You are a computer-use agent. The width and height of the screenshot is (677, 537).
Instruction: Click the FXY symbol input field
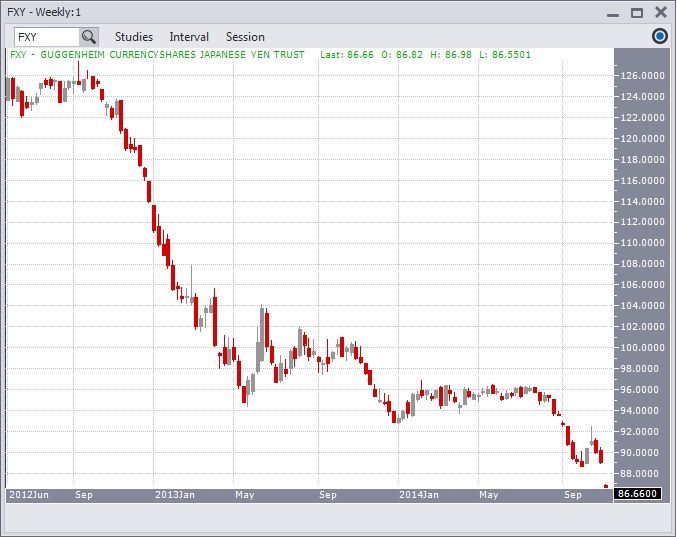(47, 37)
